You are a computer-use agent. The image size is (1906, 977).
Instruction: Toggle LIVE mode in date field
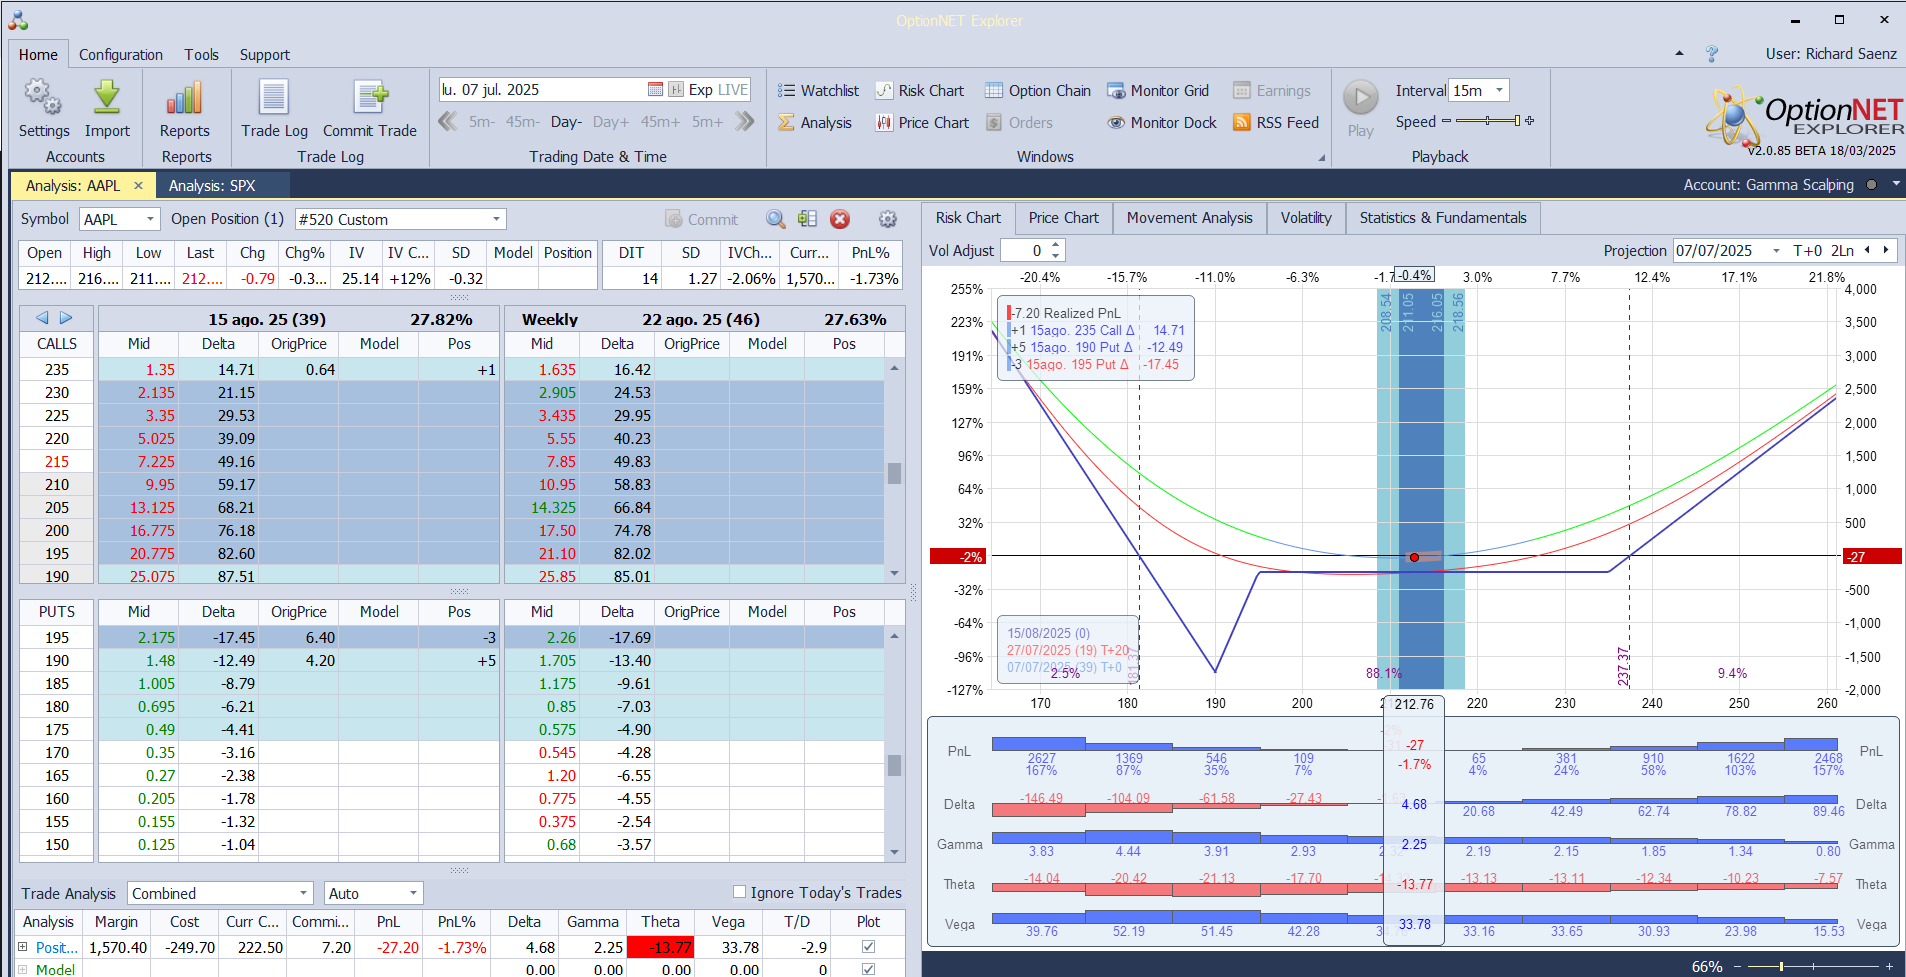(733, 89)
